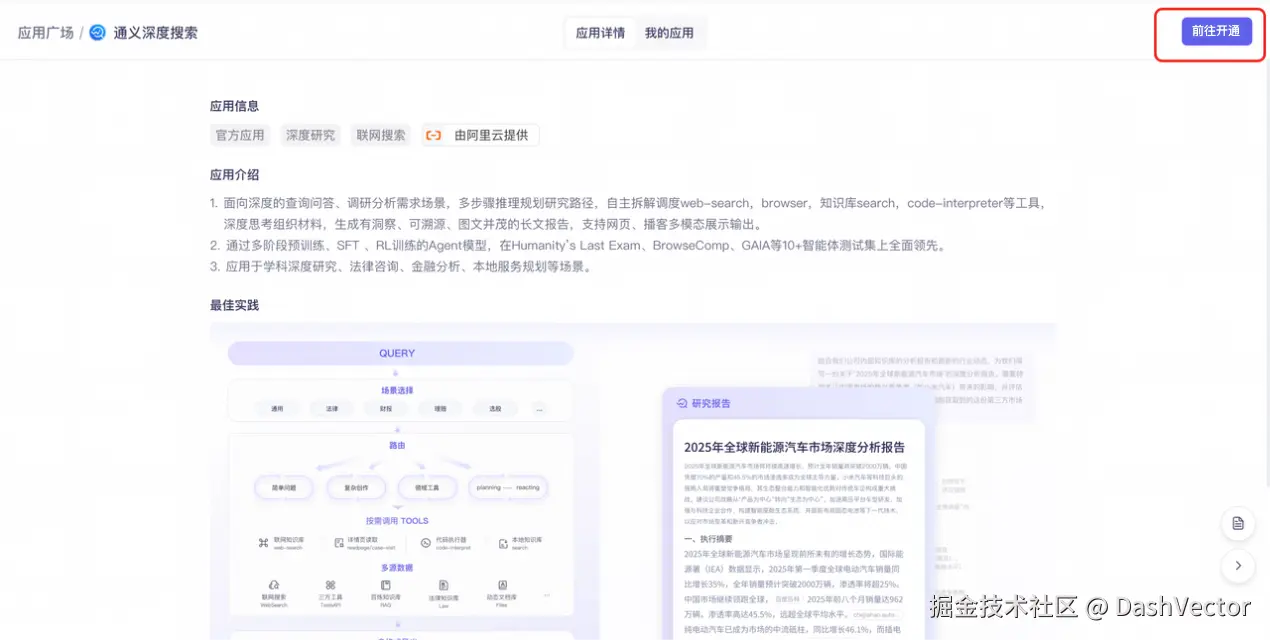The image size is (1270, 640).
Task: Select the 应用信息 heading
Action: 235,106
